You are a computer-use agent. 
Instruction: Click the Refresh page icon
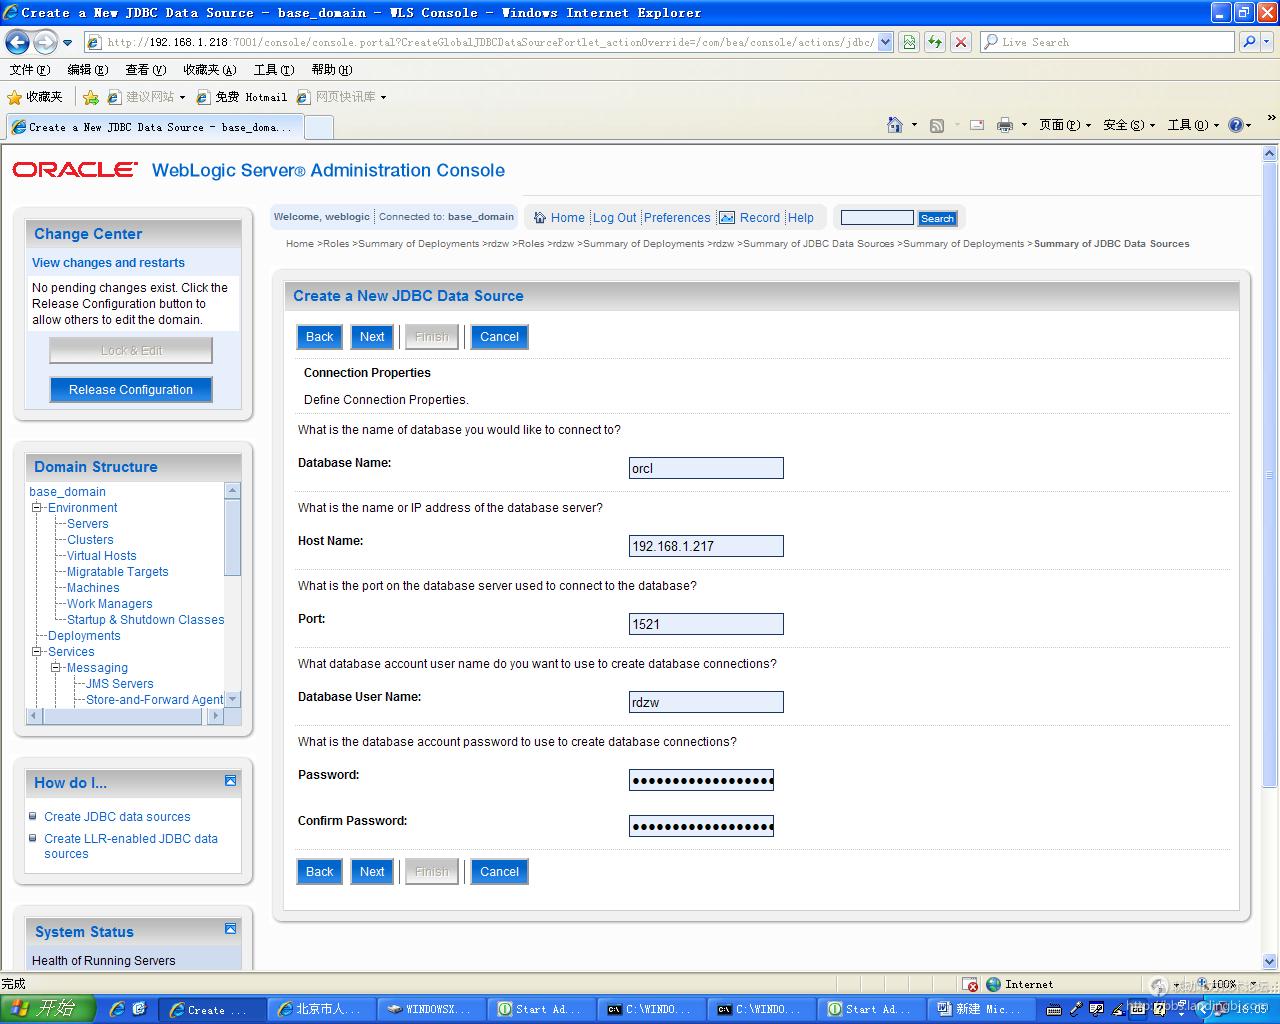point(934,42)
